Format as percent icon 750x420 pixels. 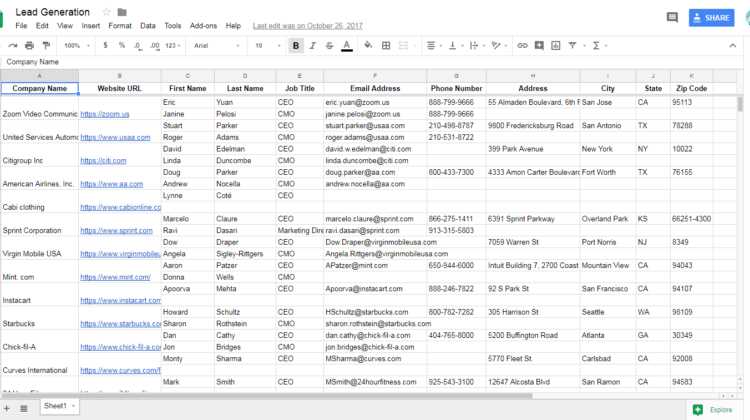(x=121, y=45)
